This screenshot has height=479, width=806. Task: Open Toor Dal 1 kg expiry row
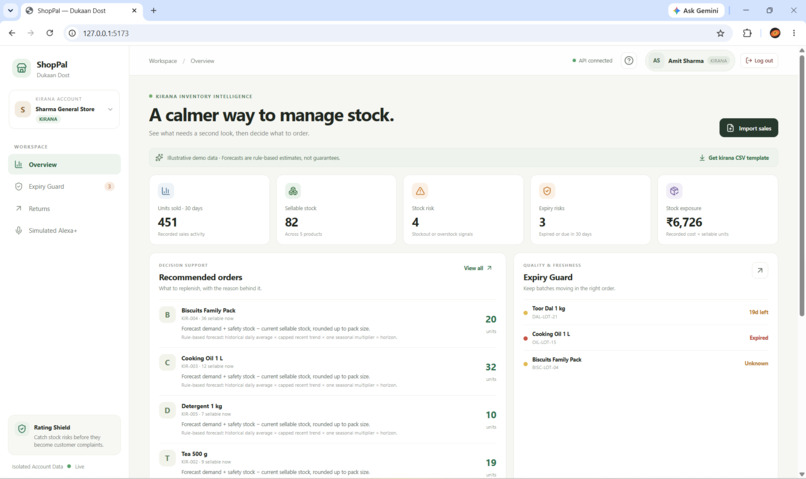[x=646, y=312]
